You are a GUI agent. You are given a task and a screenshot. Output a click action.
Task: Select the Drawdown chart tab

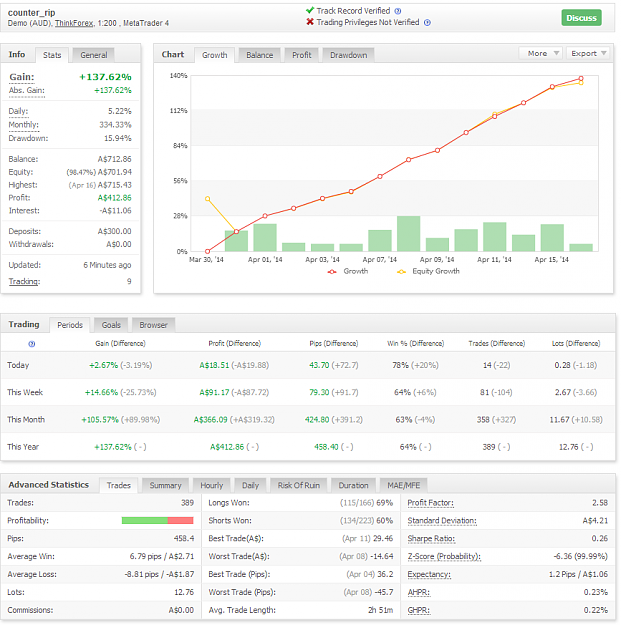(348, 55)
